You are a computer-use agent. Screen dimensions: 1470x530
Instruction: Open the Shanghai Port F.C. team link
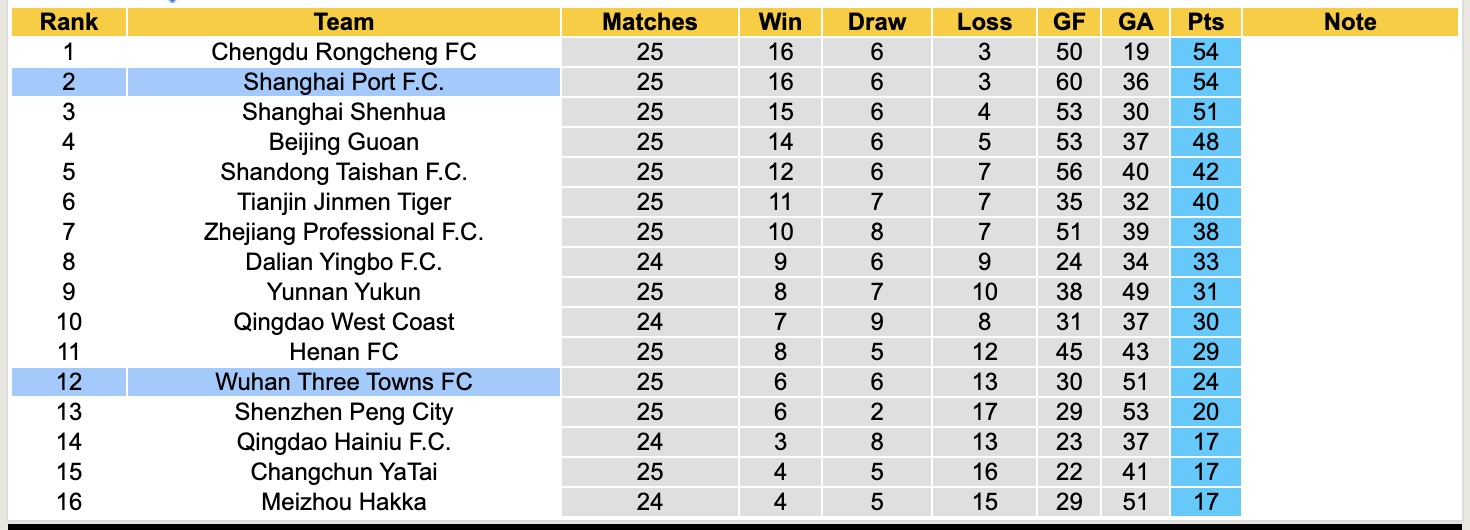tap(343, 82)
